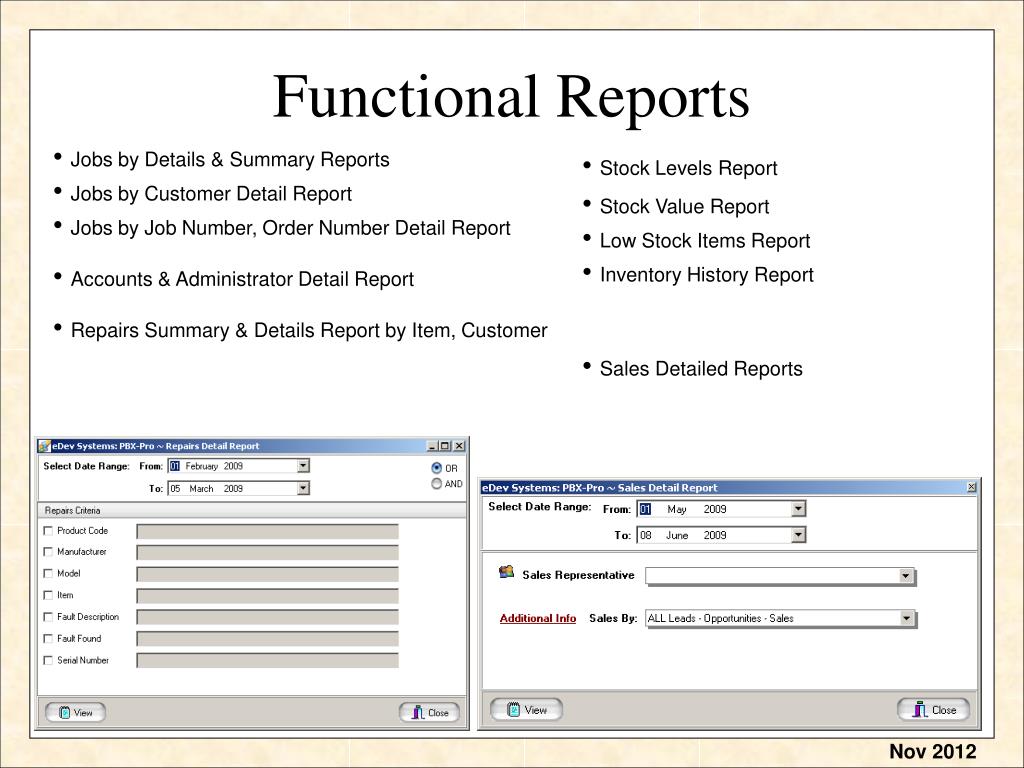This screenshot has width=1024, height=768.
Task: Expand the Sales By dropdown arrow
Action: 906,618
